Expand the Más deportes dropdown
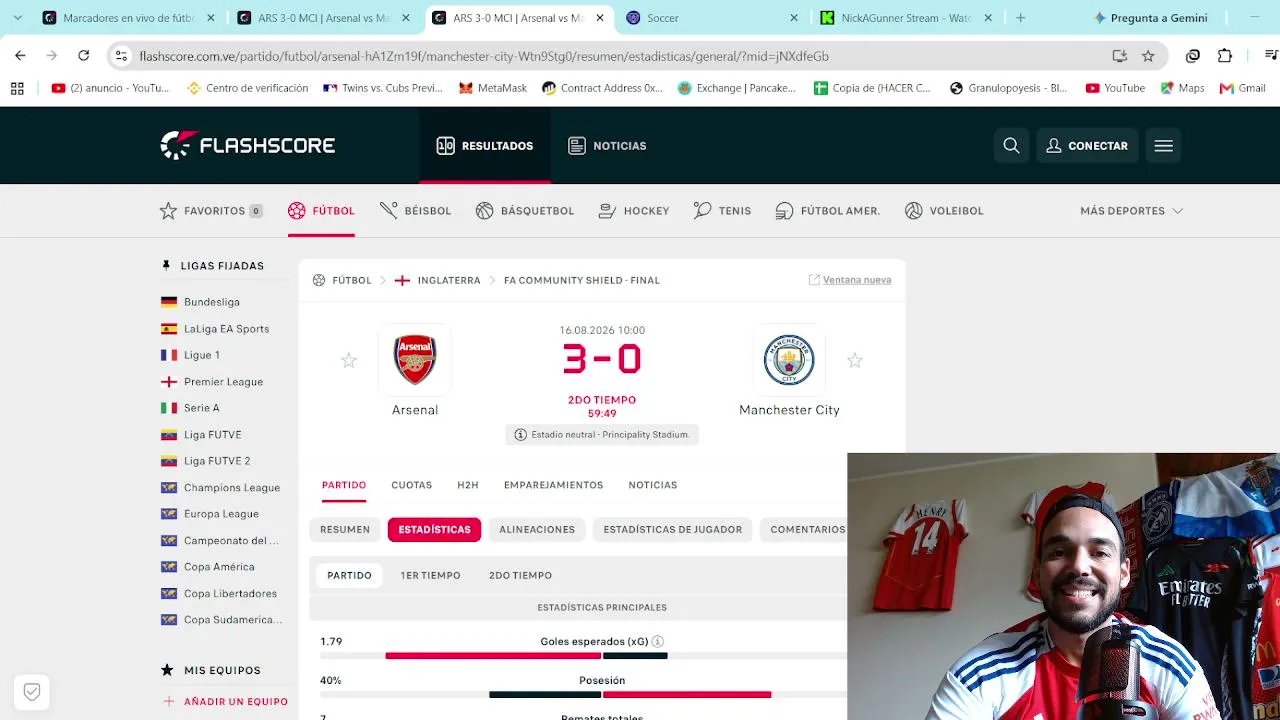This screenshot has width=1280, height=720. pos(1131,211)
